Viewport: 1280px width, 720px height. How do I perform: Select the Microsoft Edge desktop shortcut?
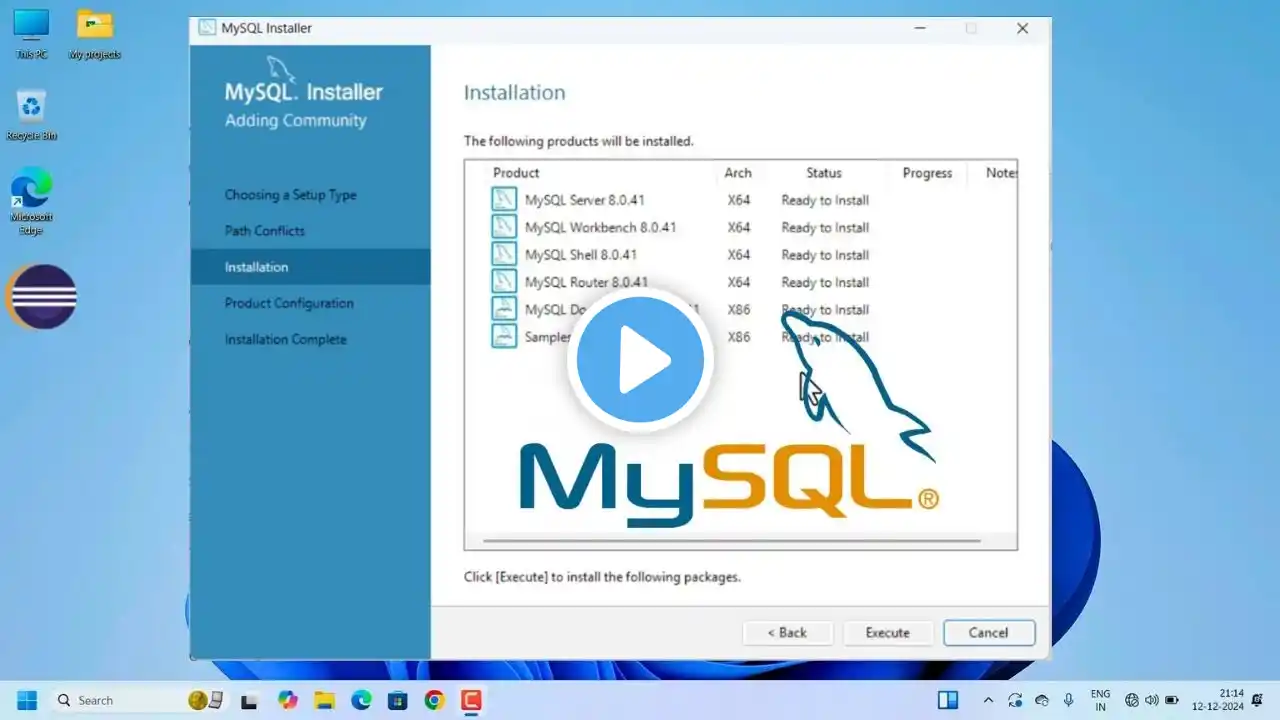32,202
